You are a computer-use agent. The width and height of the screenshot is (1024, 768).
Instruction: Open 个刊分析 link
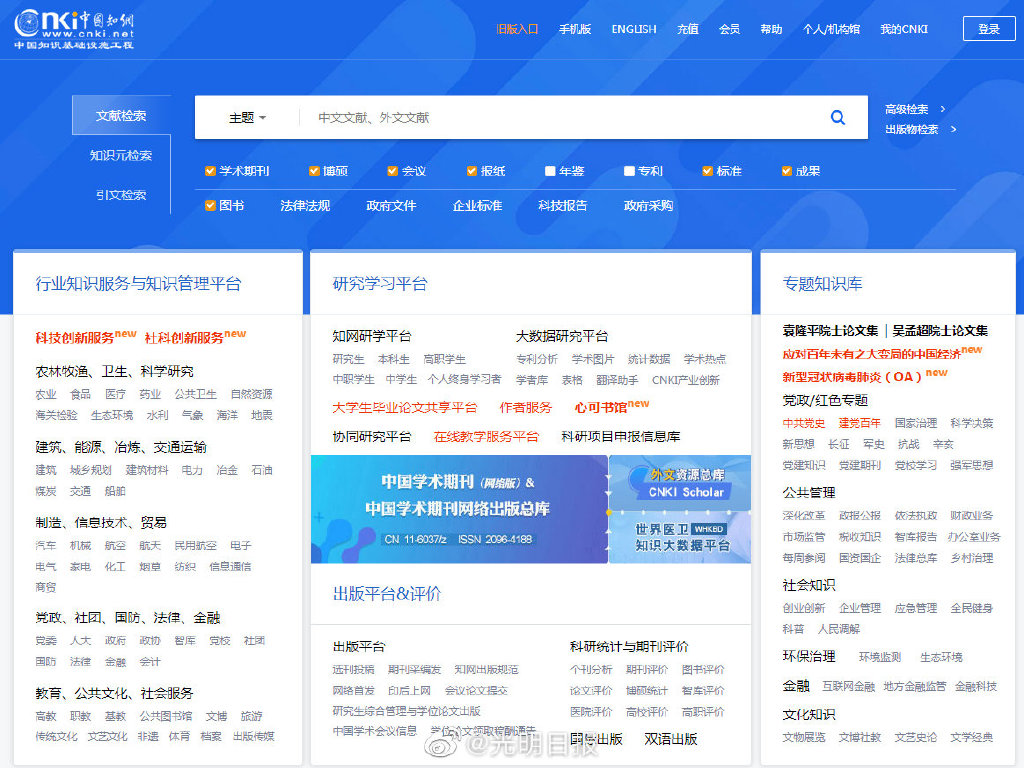point(591,669)
